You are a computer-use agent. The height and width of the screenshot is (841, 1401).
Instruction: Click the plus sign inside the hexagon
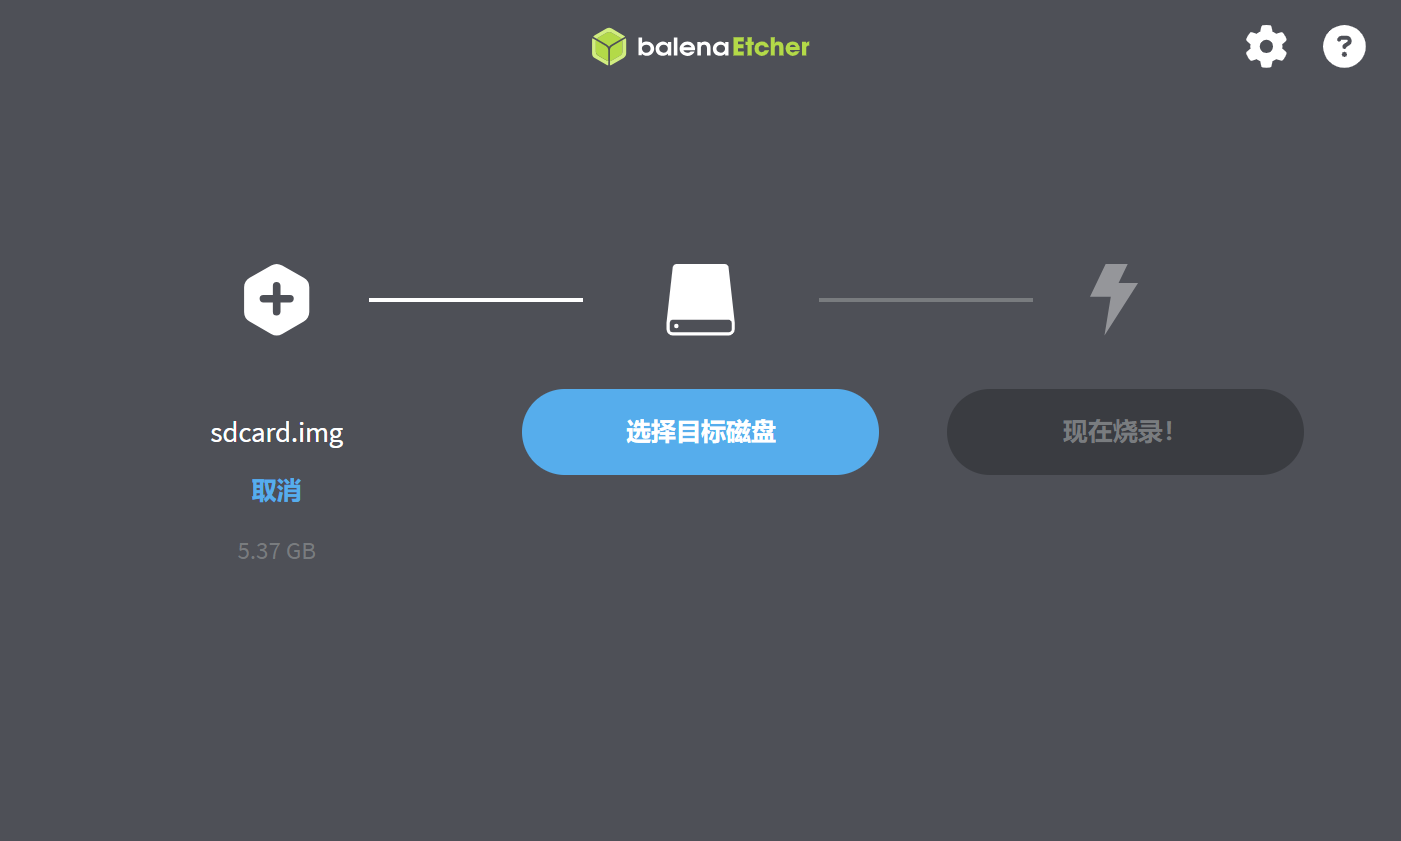277,299
